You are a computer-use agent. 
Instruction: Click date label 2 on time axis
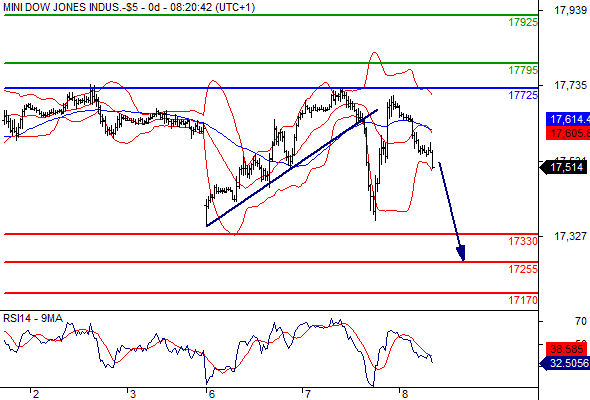click(35, 394)
